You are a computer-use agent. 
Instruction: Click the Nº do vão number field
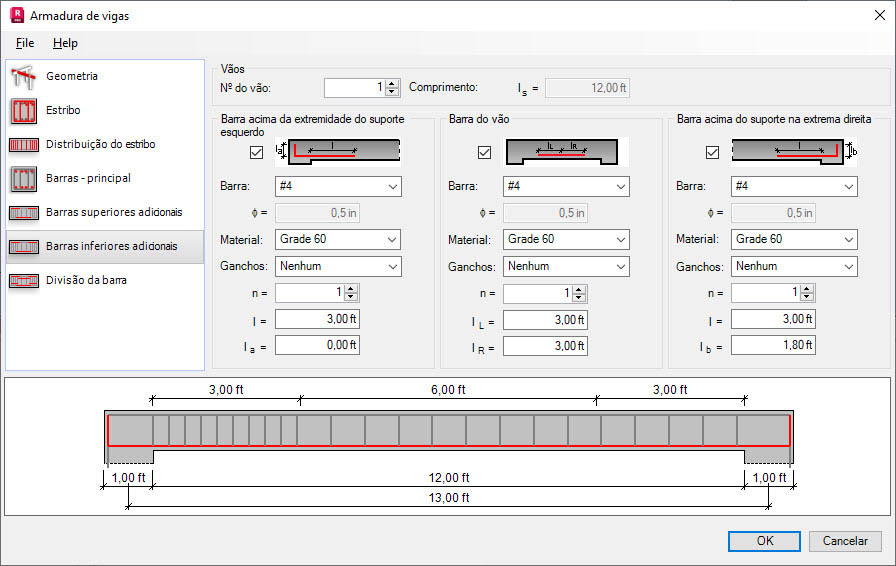pyautogui.click(x=355, y=87)
